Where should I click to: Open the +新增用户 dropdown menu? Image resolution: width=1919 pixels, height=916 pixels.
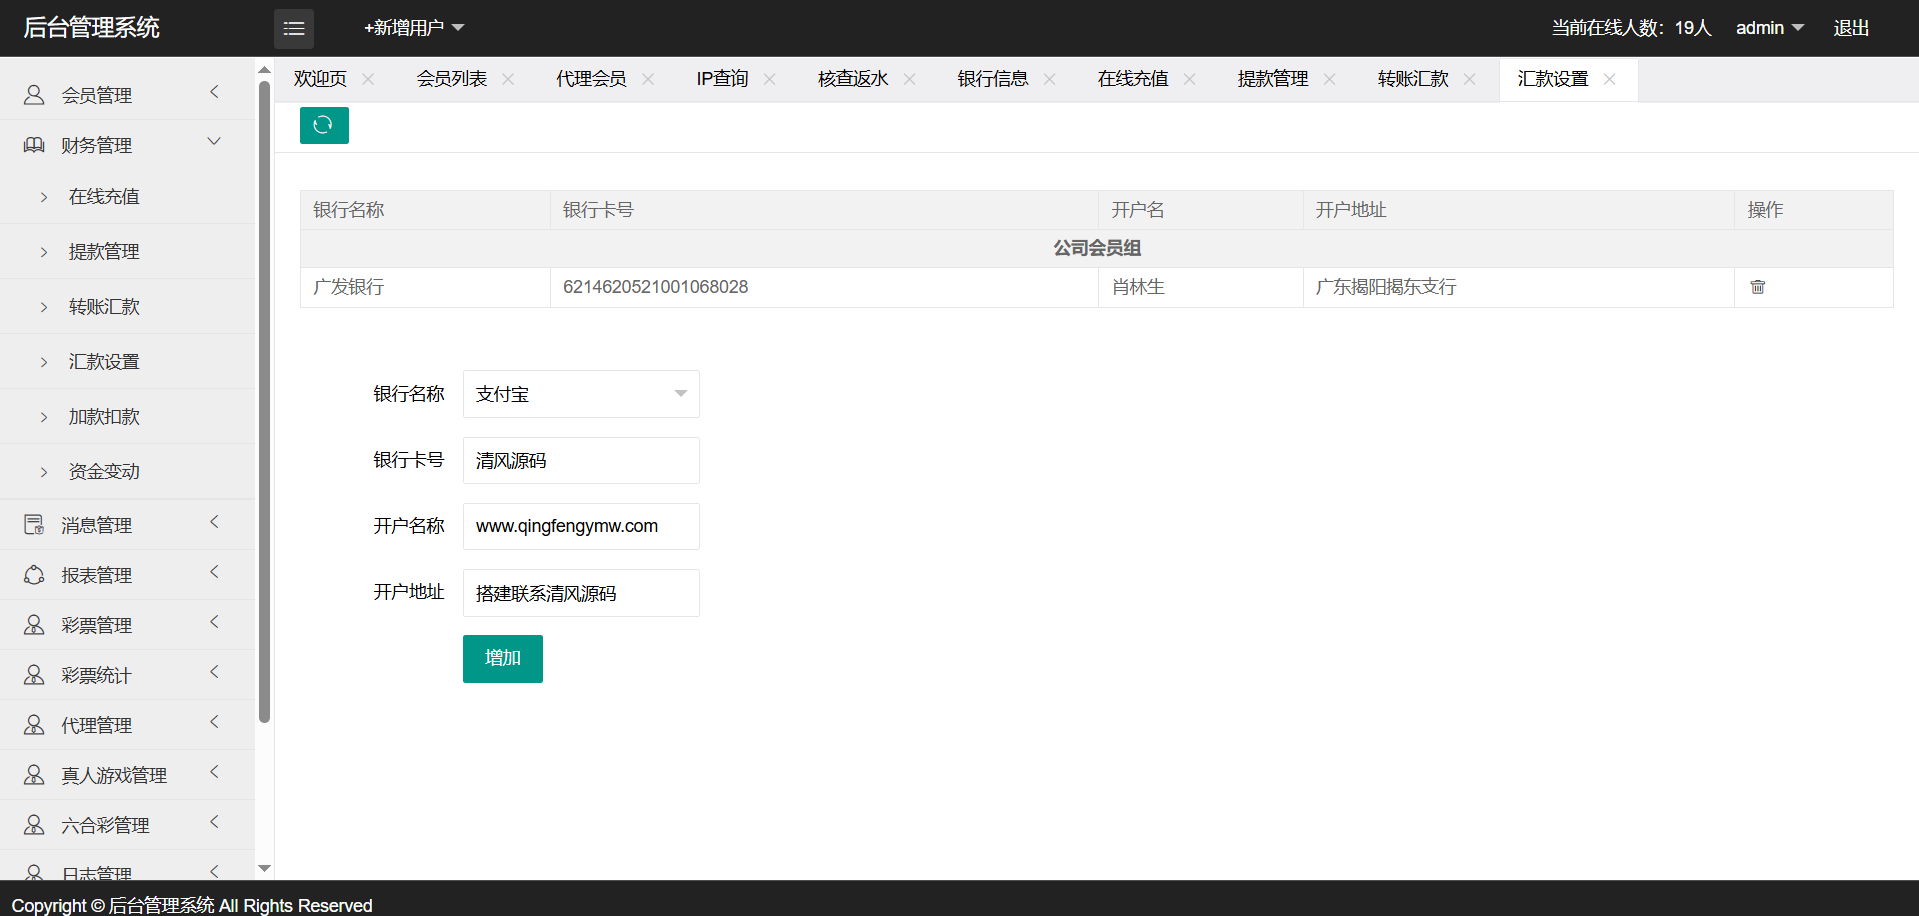[413, 28]
